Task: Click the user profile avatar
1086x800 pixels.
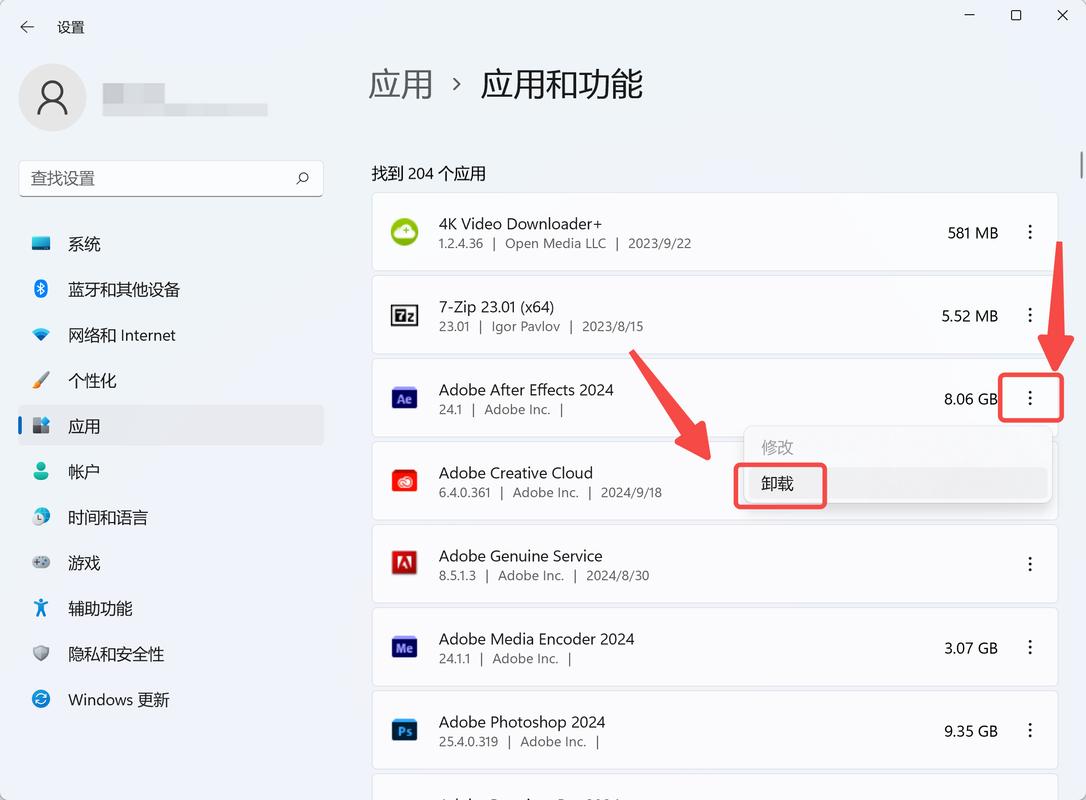Action: 53,98
